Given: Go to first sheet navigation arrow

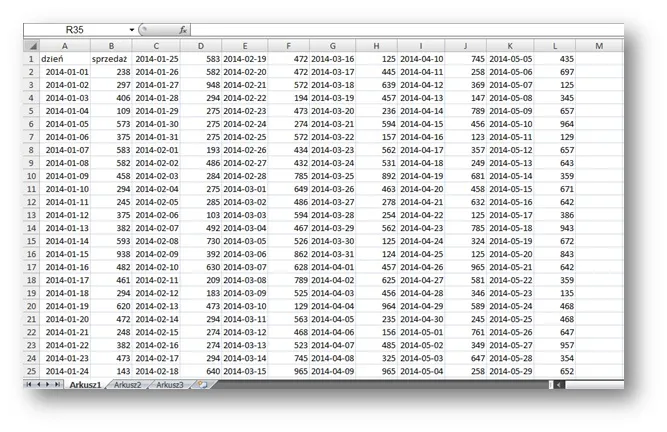Looking at the screenshot, I should pyautogui.click(x=29, y=384).
